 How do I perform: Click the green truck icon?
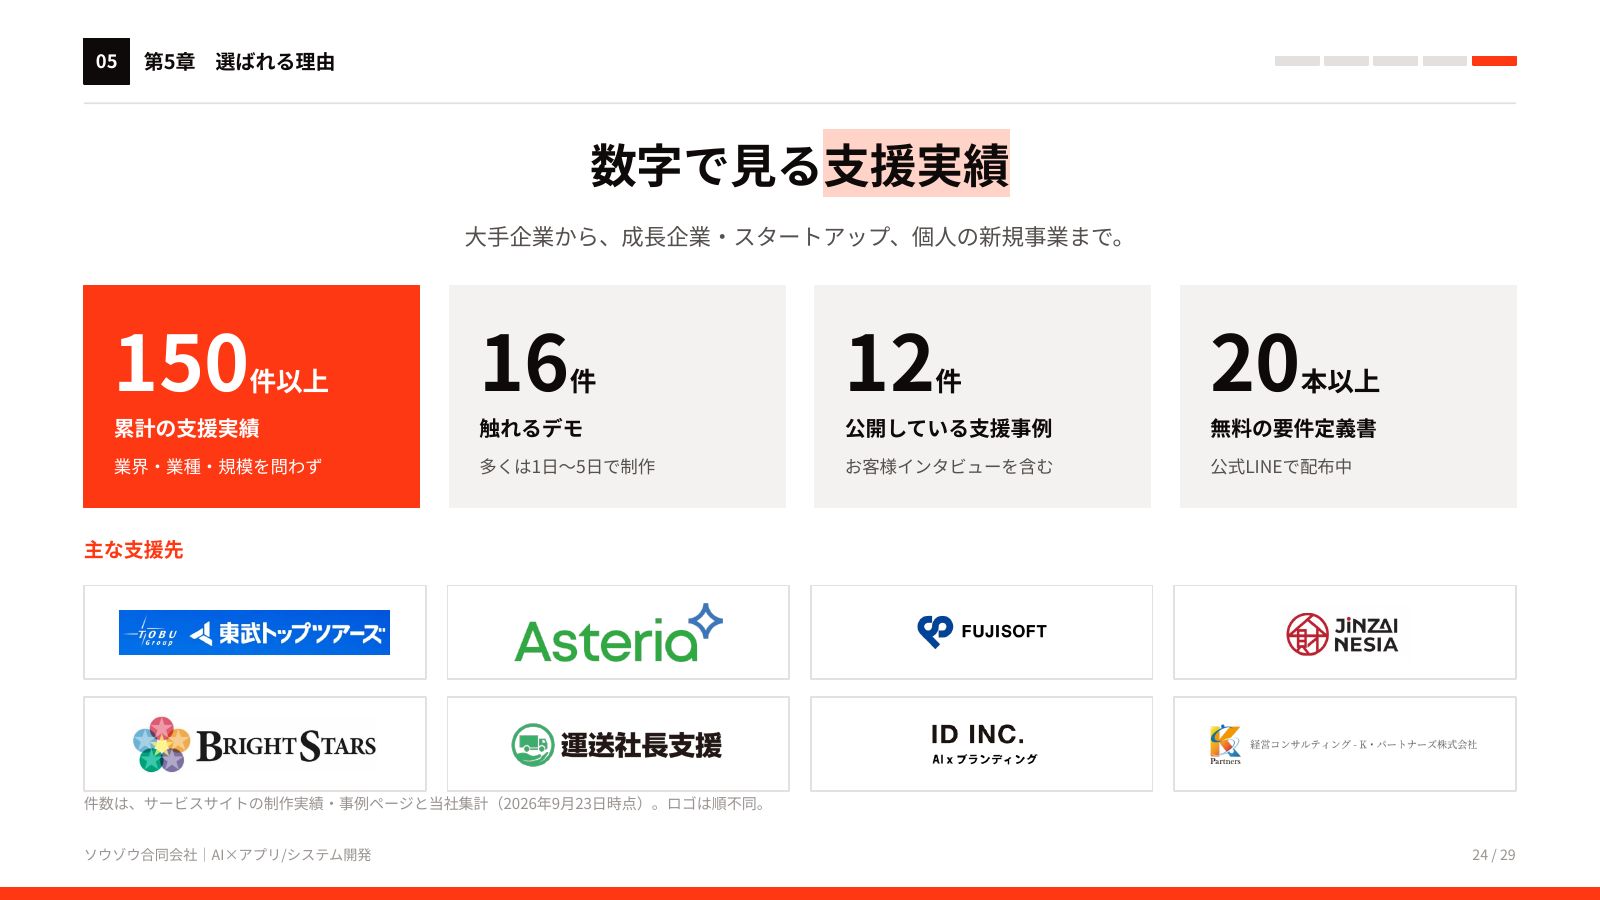(533, 745)
